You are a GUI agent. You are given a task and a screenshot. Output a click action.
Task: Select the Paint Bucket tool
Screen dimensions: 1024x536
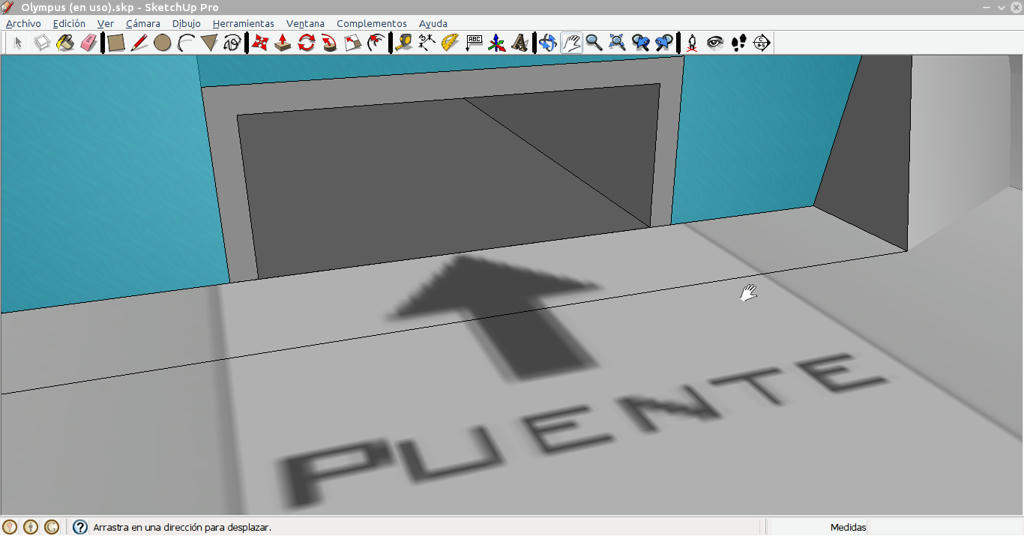click(65, 43)
